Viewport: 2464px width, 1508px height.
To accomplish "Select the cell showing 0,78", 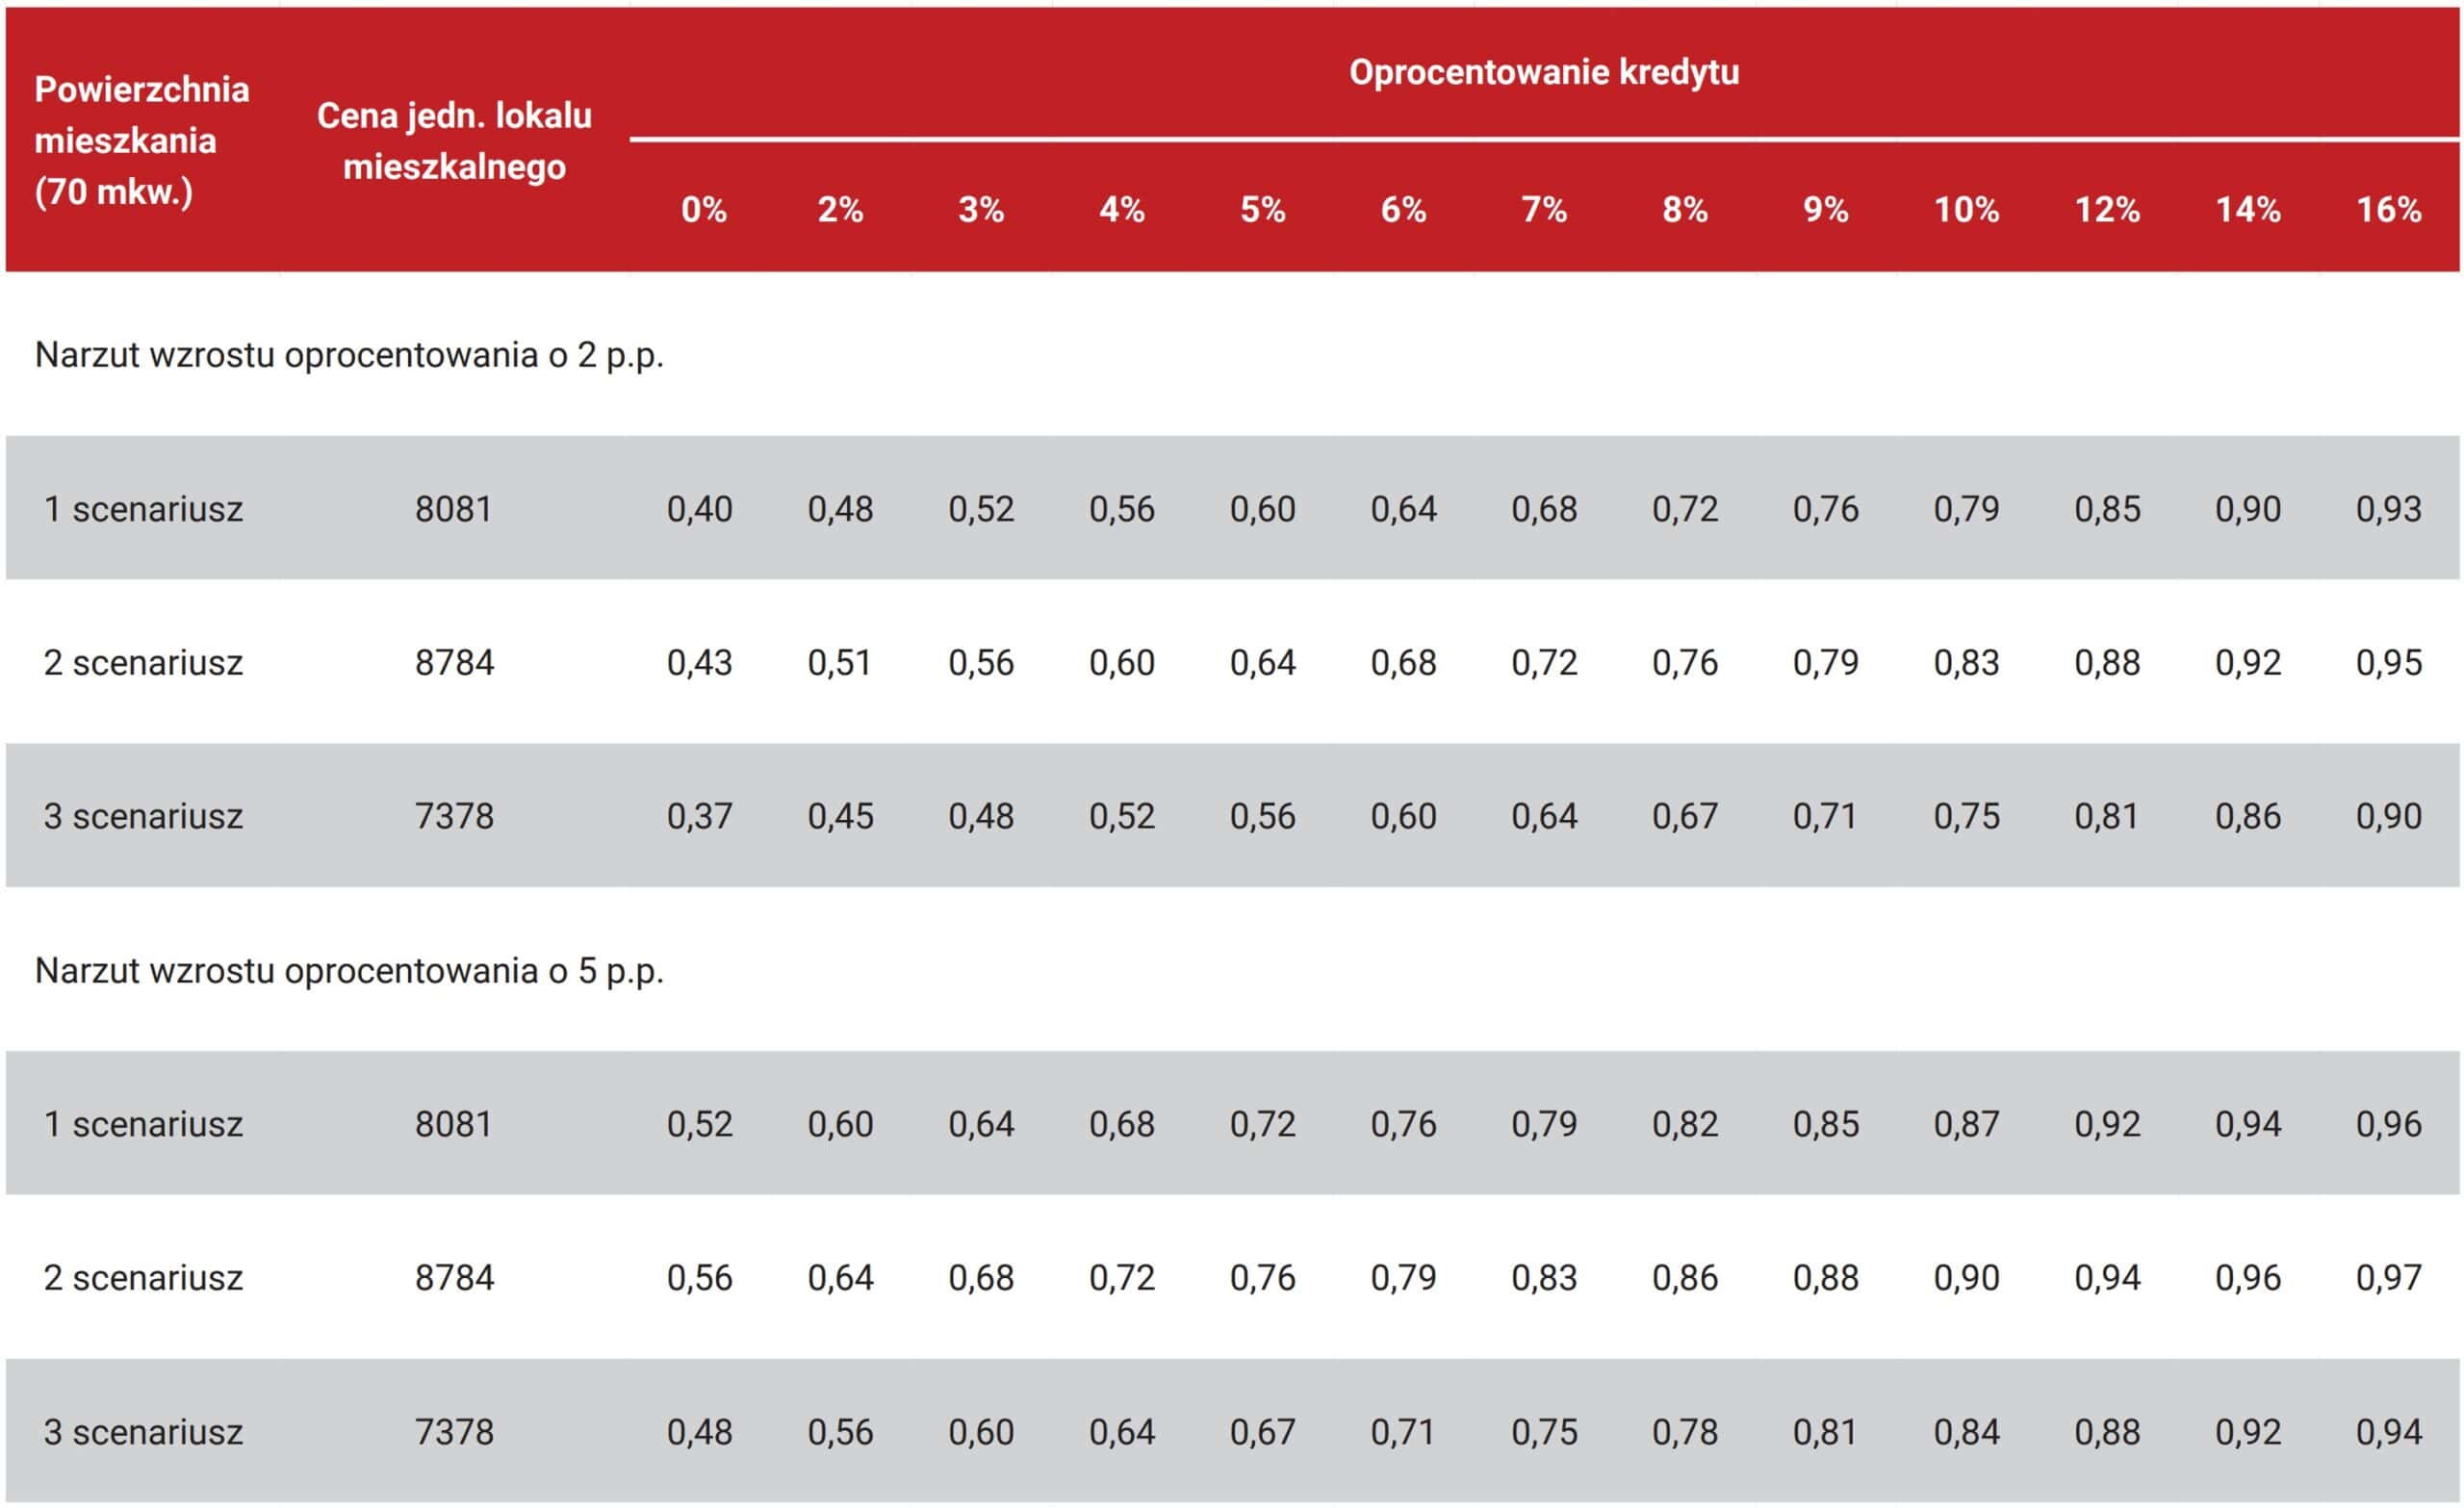I will coord(1684,1432).
